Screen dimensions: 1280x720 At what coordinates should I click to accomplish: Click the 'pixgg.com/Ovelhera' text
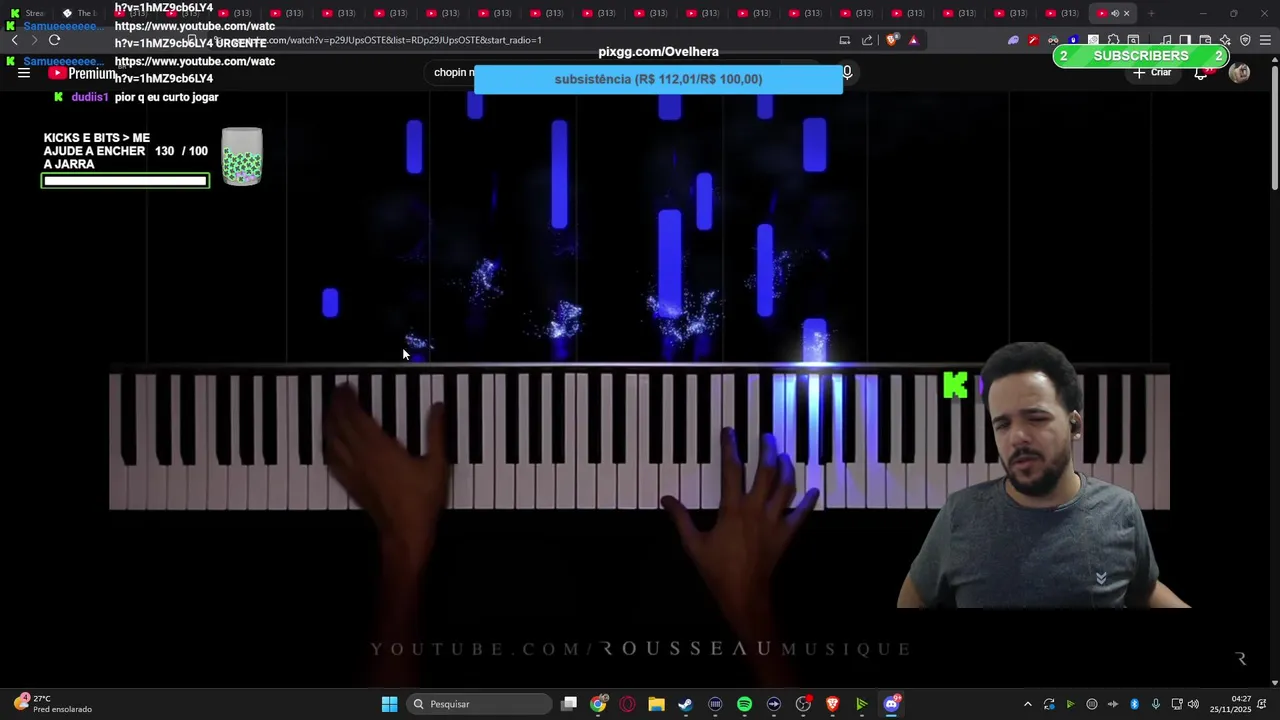(x=658, y=52)
